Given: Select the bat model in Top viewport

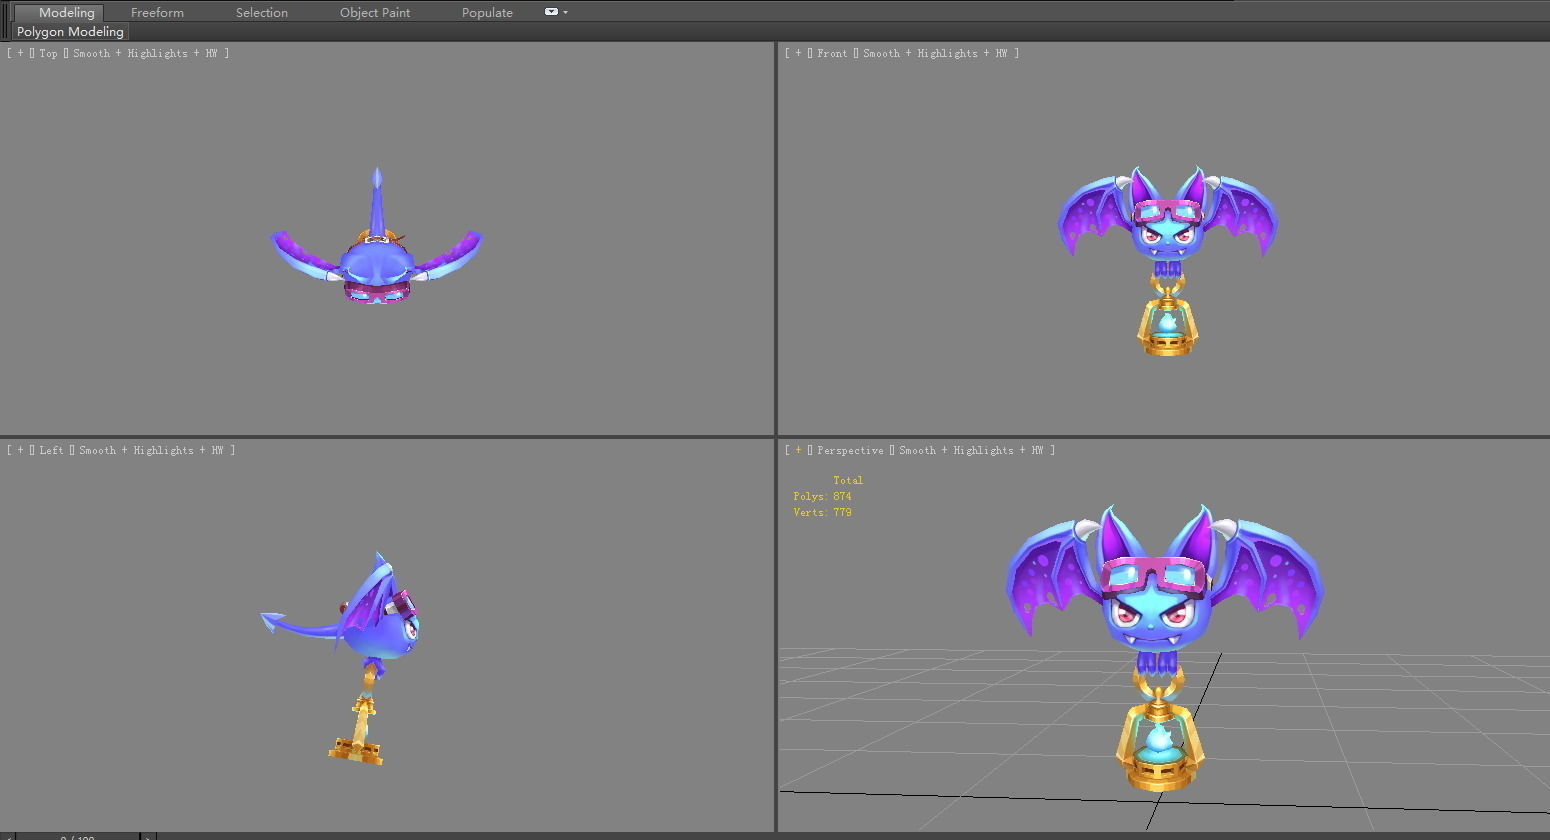Looking at the screenshot, I should [377, 262].
